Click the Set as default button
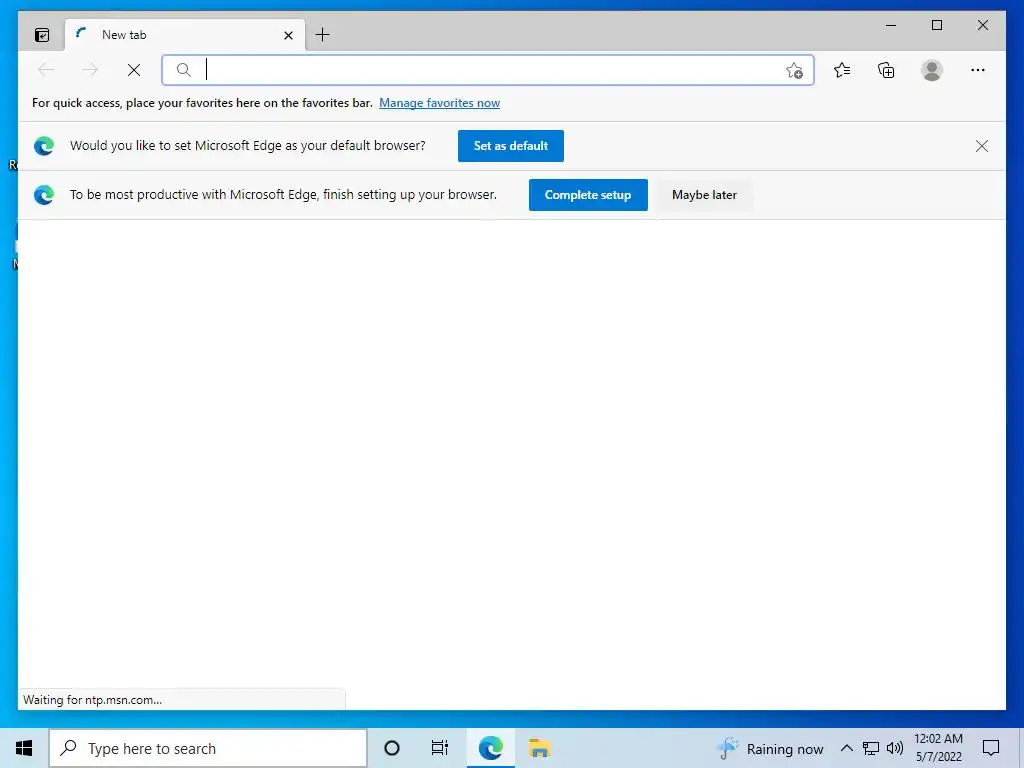This screenshot has width=1024, height=768. pos(511,146)
